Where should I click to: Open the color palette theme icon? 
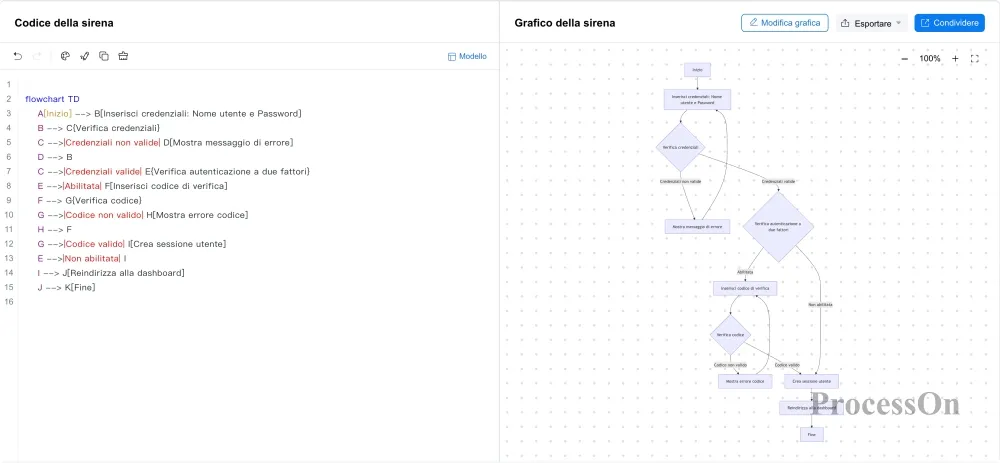[65, 56]
